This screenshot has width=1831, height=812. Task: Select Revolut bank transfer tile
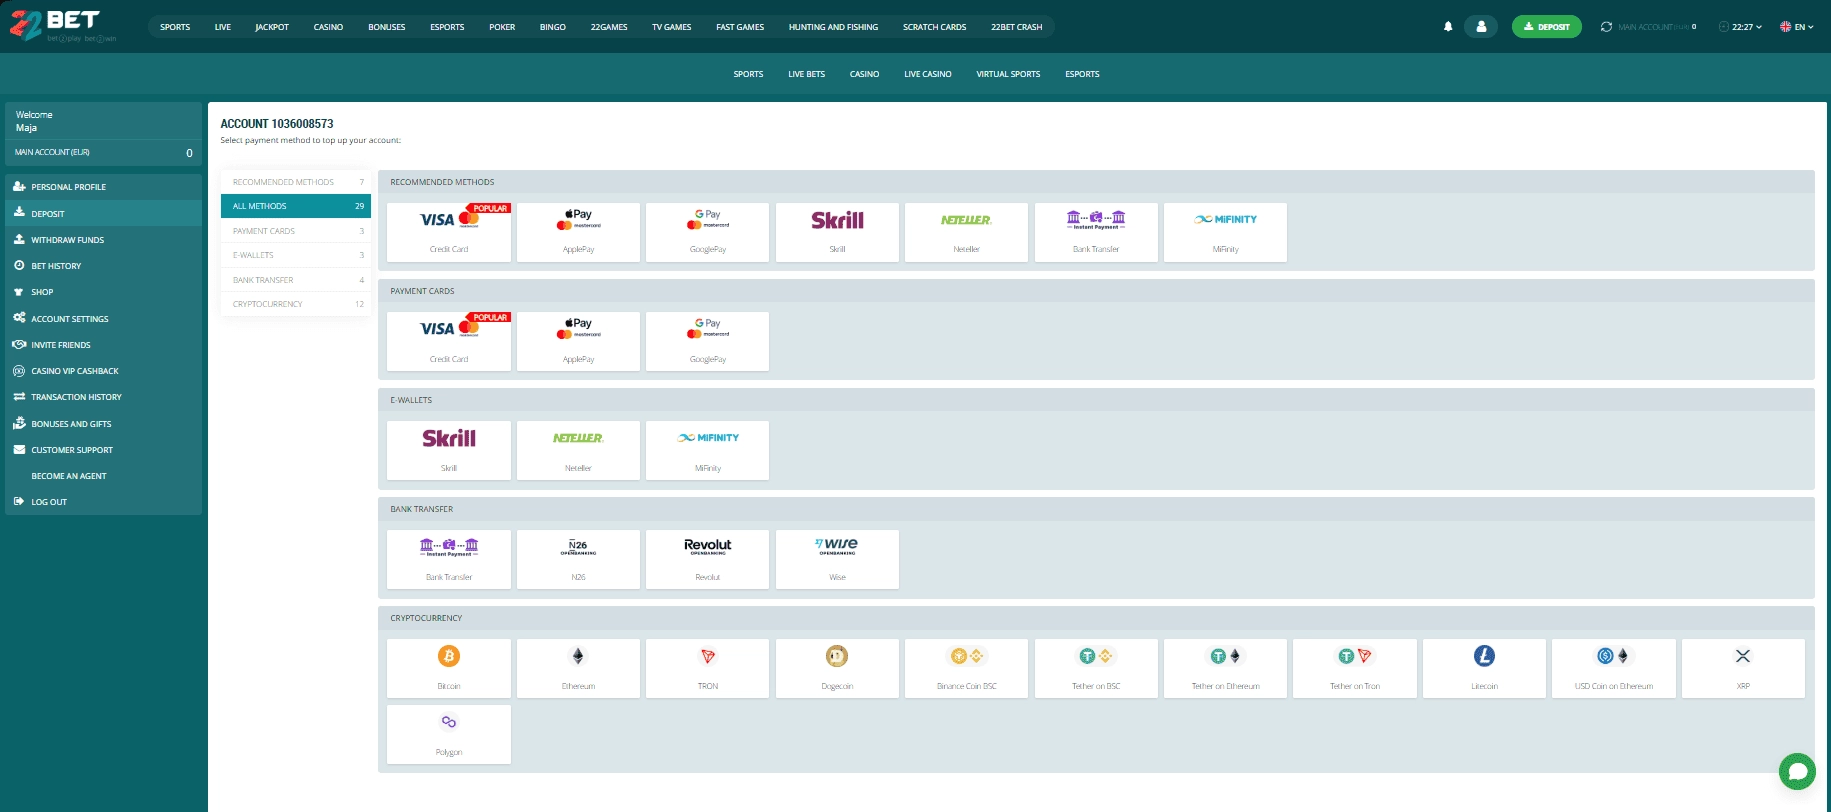(708, 559)
